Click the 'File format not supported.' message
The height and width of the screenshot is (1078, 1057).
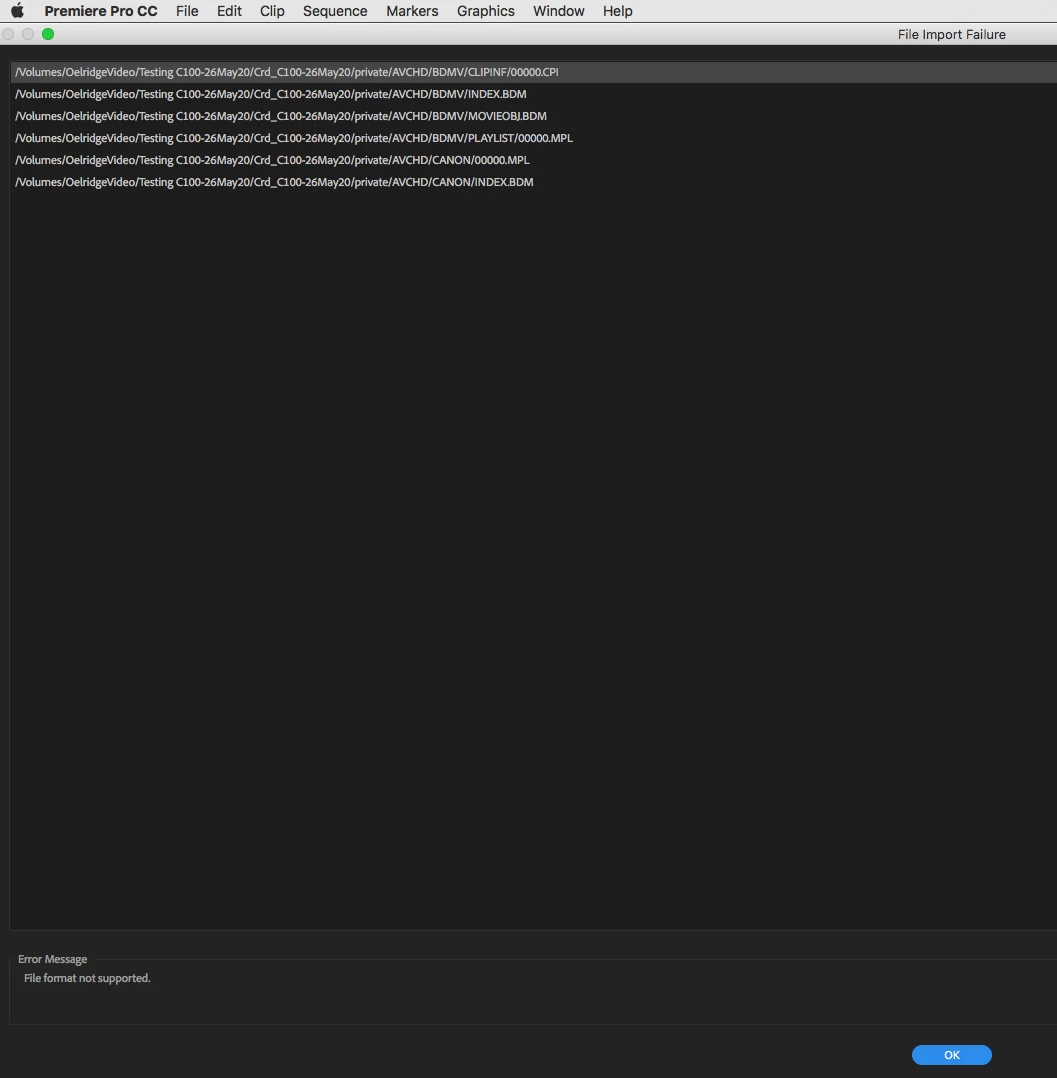coord(87,978)
